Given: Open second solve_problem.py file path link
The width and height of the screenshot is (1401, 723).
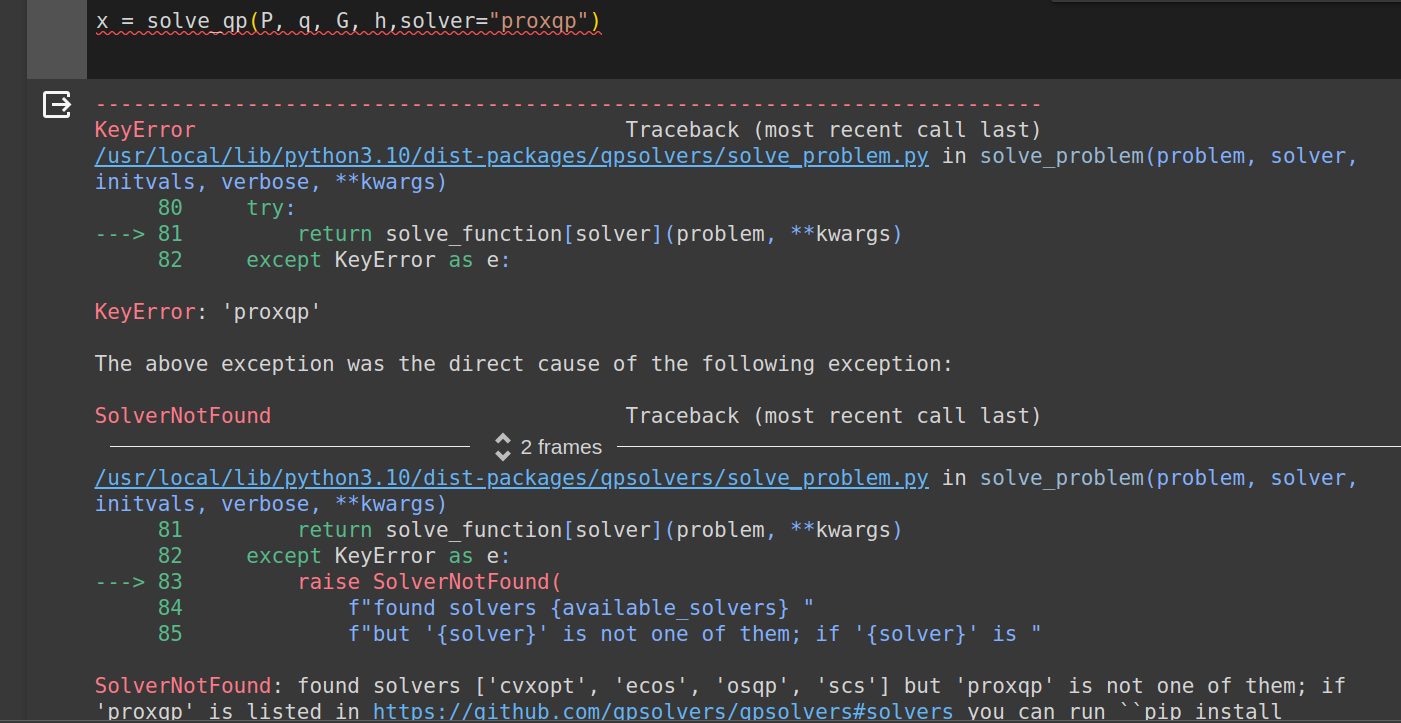Looking at the screenshot, I should pos(512,478).
